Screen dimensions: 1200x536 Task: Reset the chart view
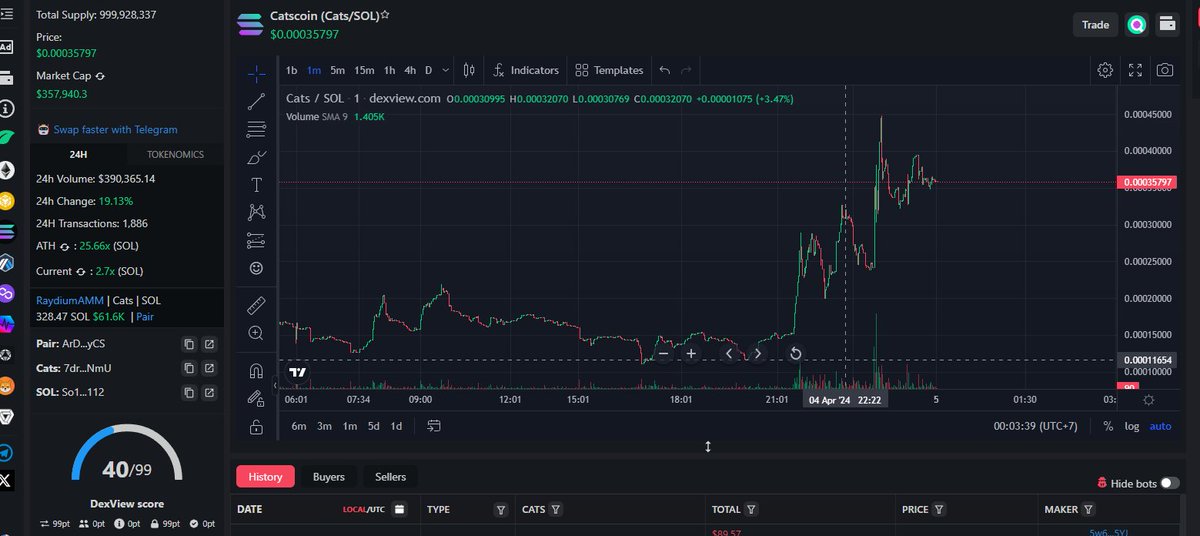tap(795, 353)
